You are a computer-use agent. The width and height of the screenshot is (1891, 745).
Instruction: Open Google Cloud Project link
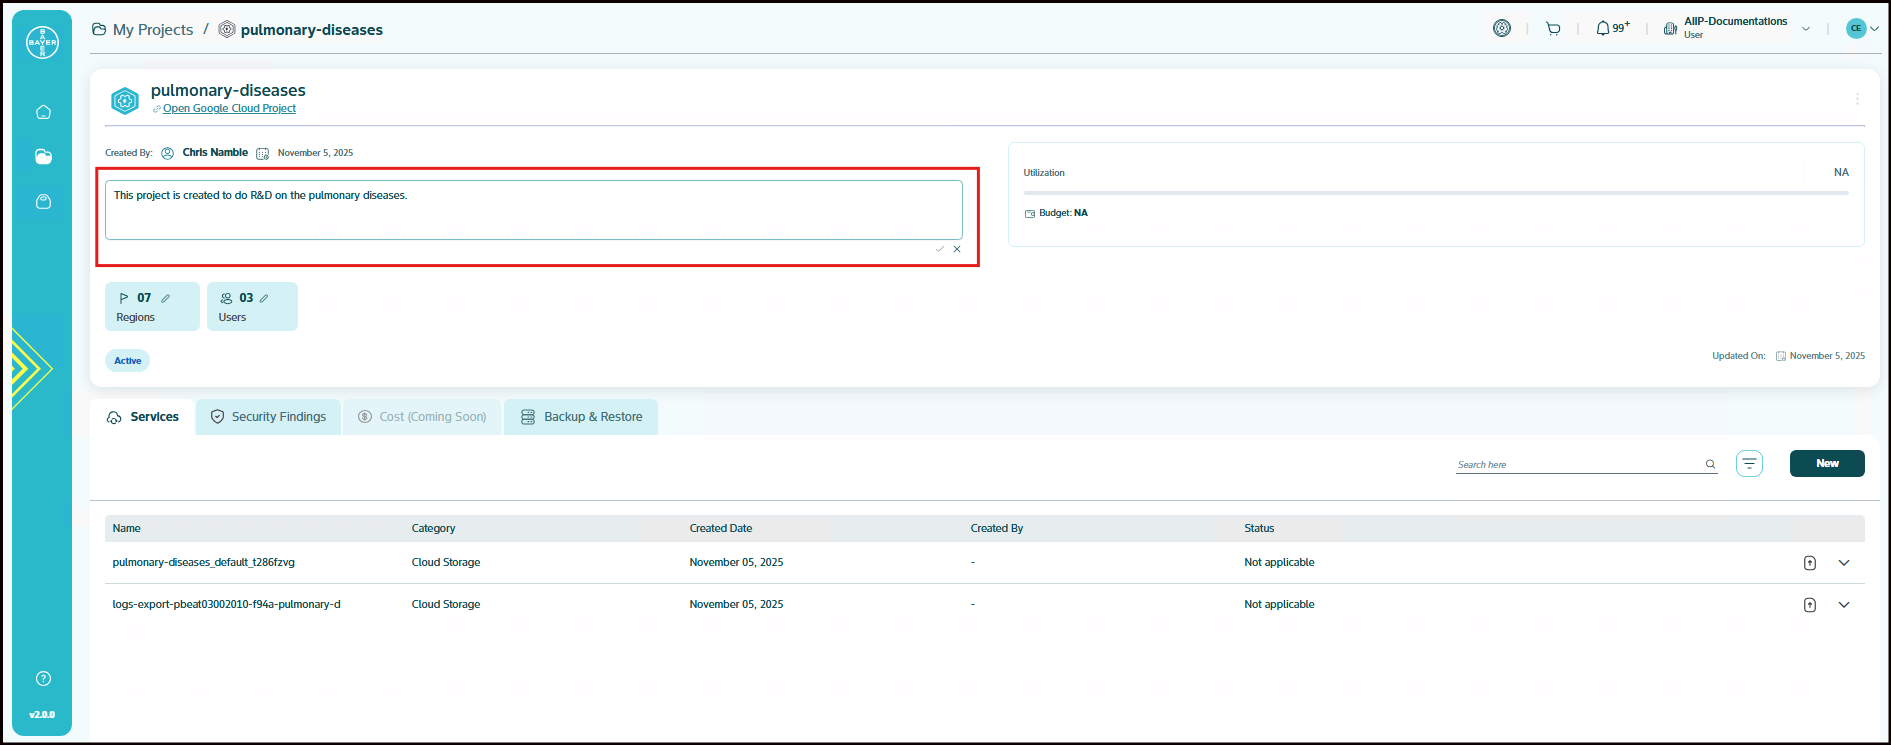(229, 108)
